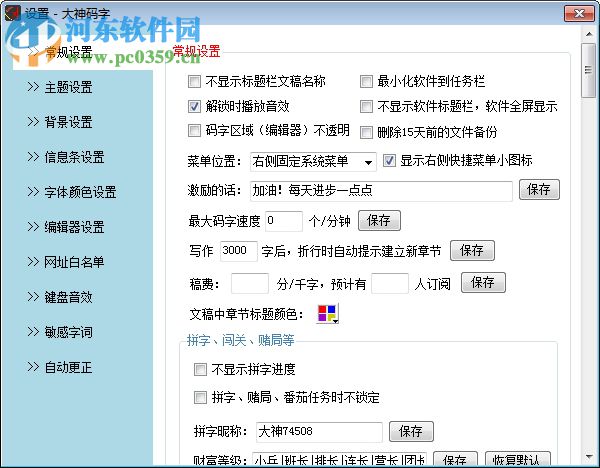Click the 最大码字速度 input box
The height and width of the screenshot is (468, 600).
(284, 221)
